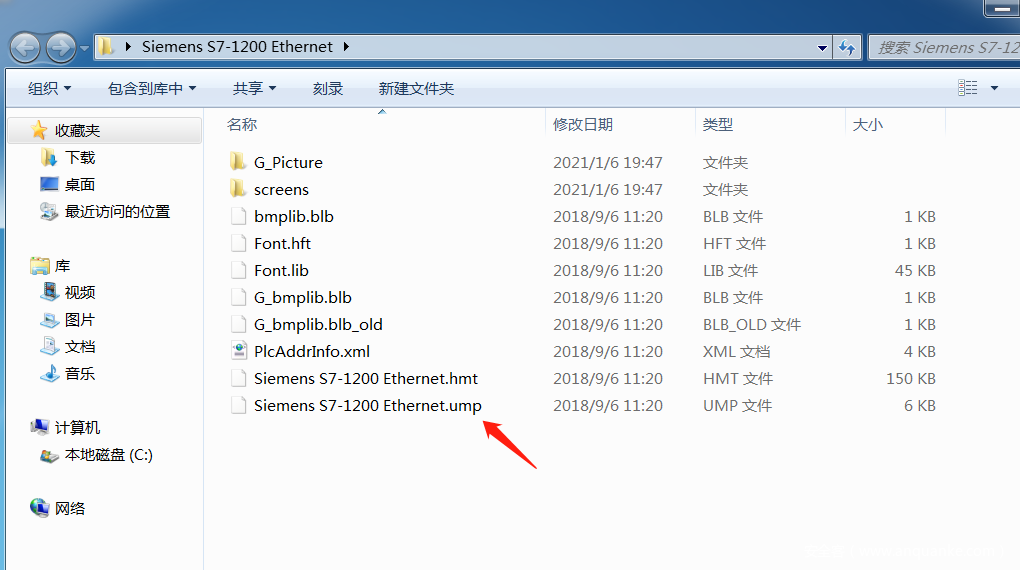Sort by 大小 column header
The width and height of the screenshot is (1020, 570).
[x=867, y=124]
